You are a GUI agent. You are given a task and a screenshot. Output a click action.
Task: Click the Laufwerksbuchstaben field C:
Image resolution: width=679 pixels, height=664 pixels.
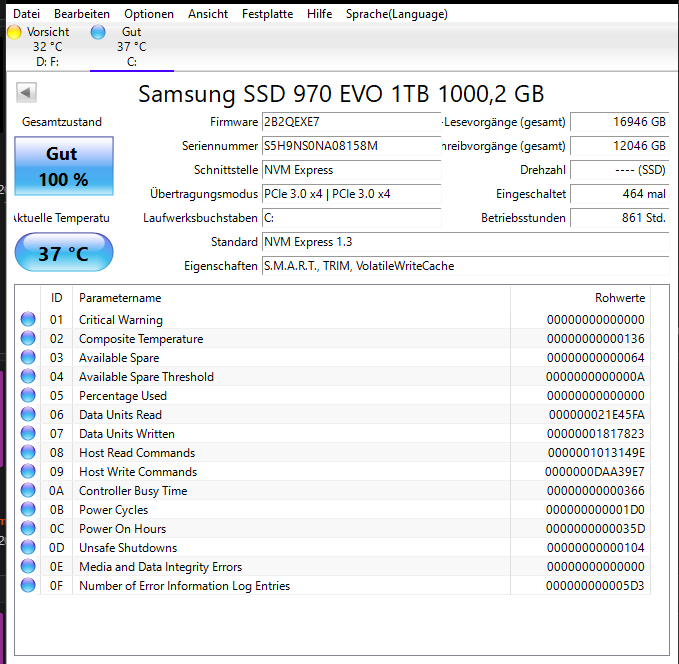coord(352,218)
